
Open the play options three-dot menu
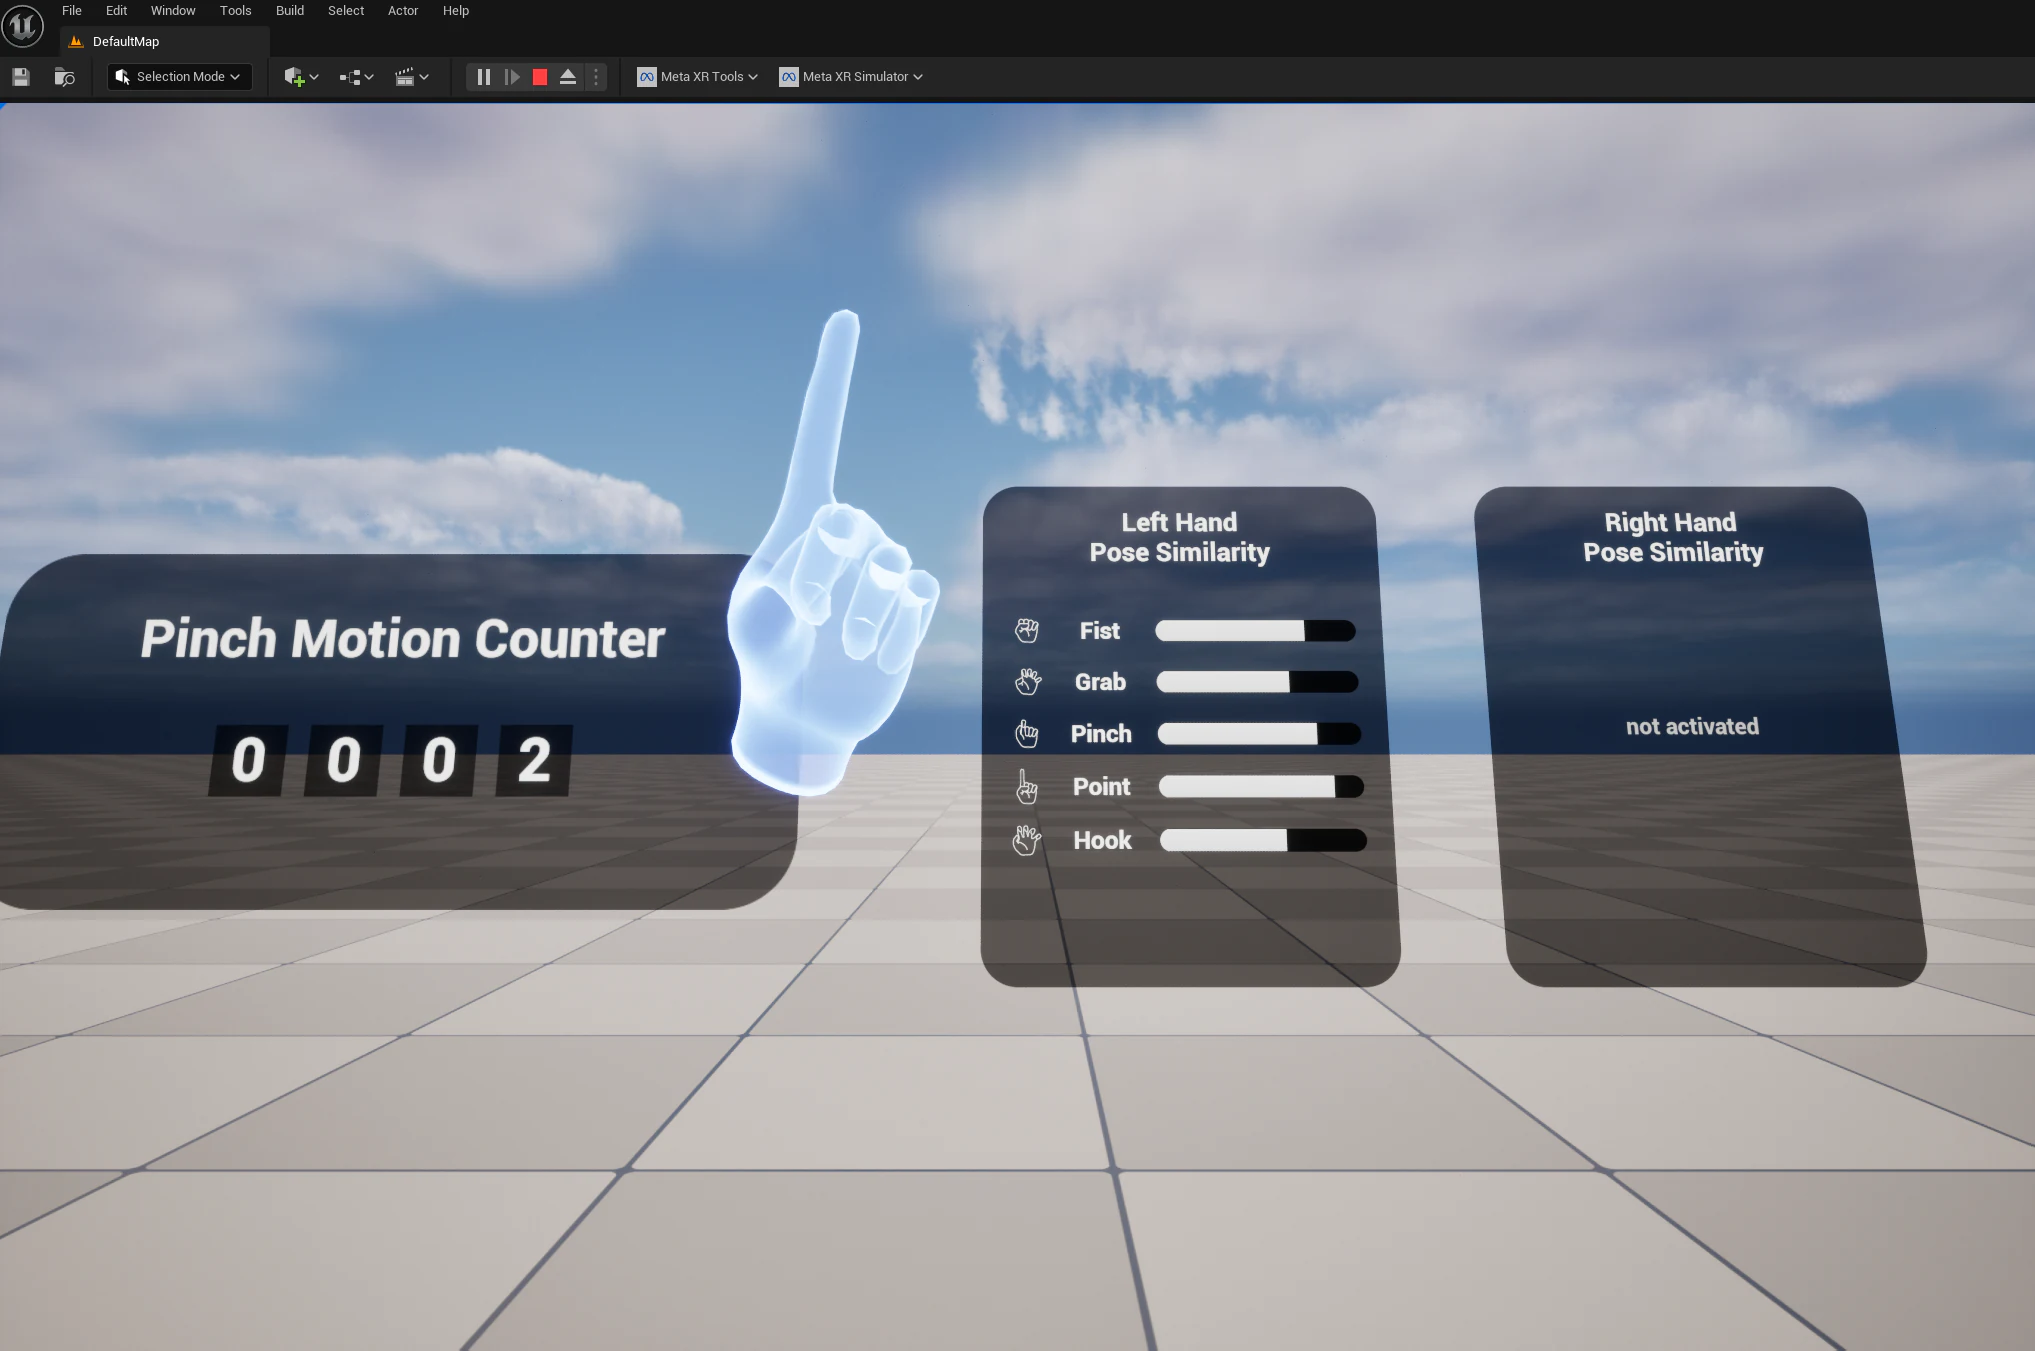tap(596, 77)
